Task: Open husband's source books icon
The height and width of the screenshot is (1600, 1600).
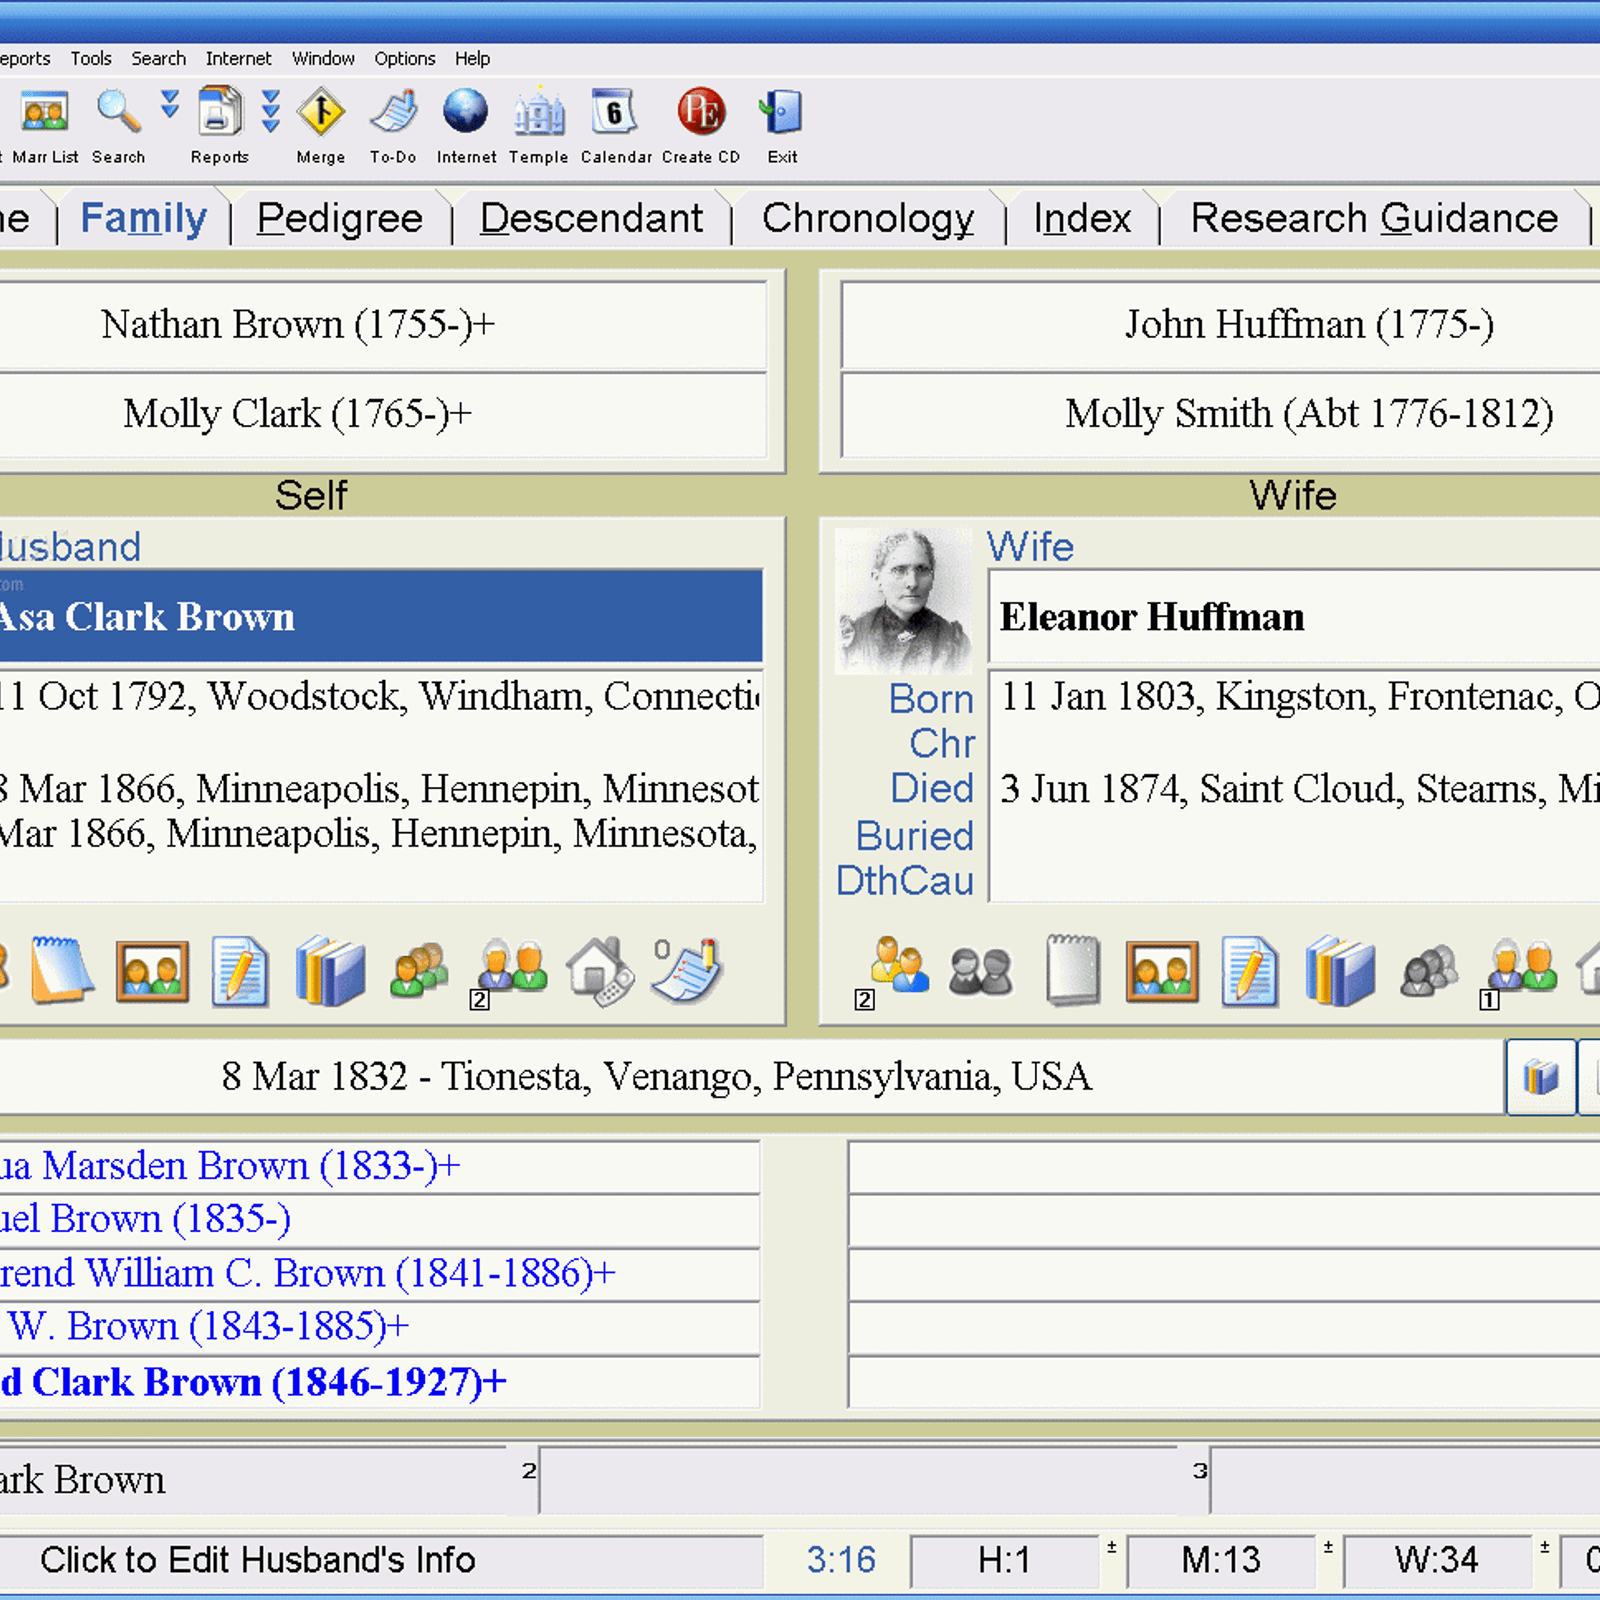Action: pos(330,970)
